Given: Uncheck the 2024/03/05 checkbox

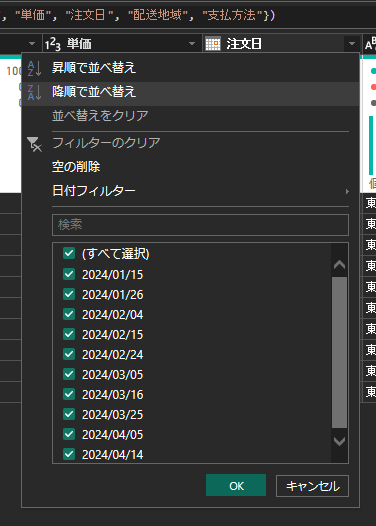Looking at the screenshot, I should point(69,374).
